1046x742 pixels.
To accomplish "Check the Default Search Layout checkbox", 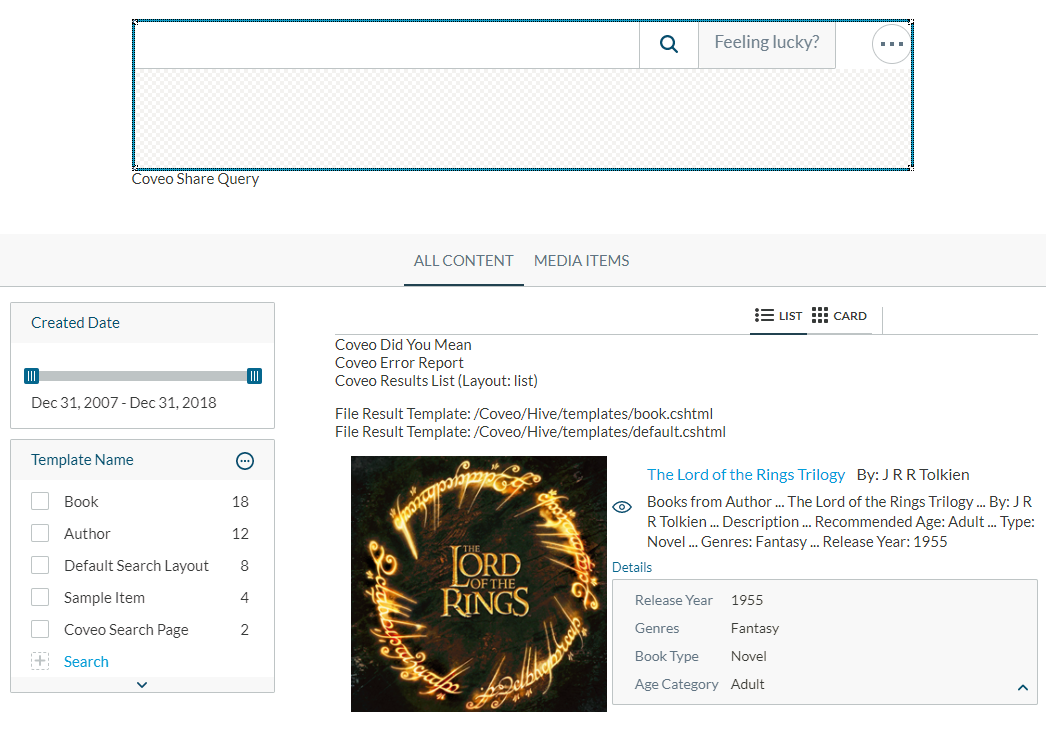I will tap(40, 565).
